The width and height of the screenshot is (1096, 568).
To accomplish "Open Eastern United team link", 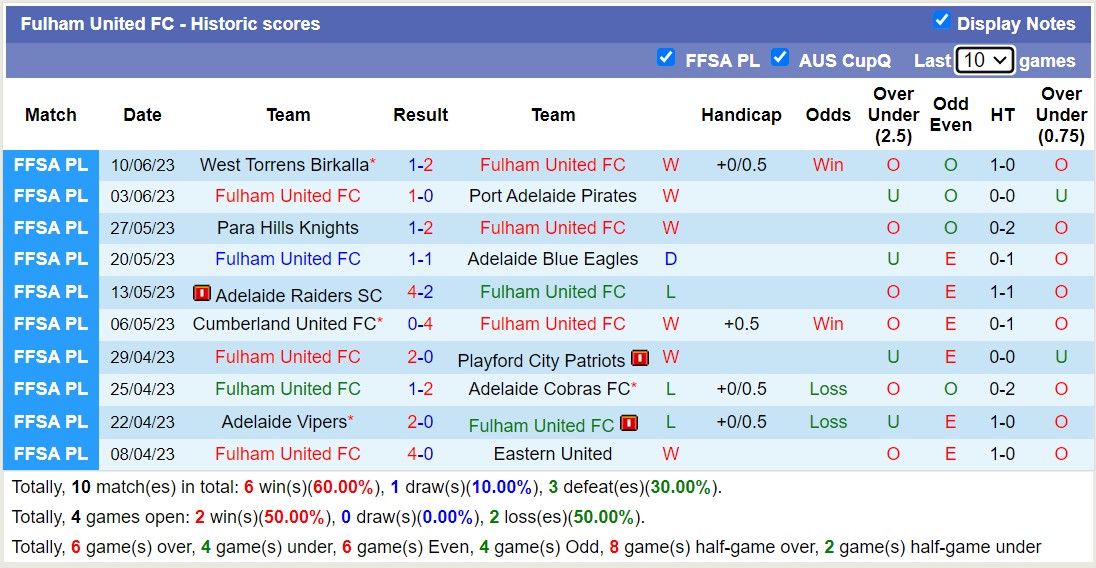I will click(553, 453).
